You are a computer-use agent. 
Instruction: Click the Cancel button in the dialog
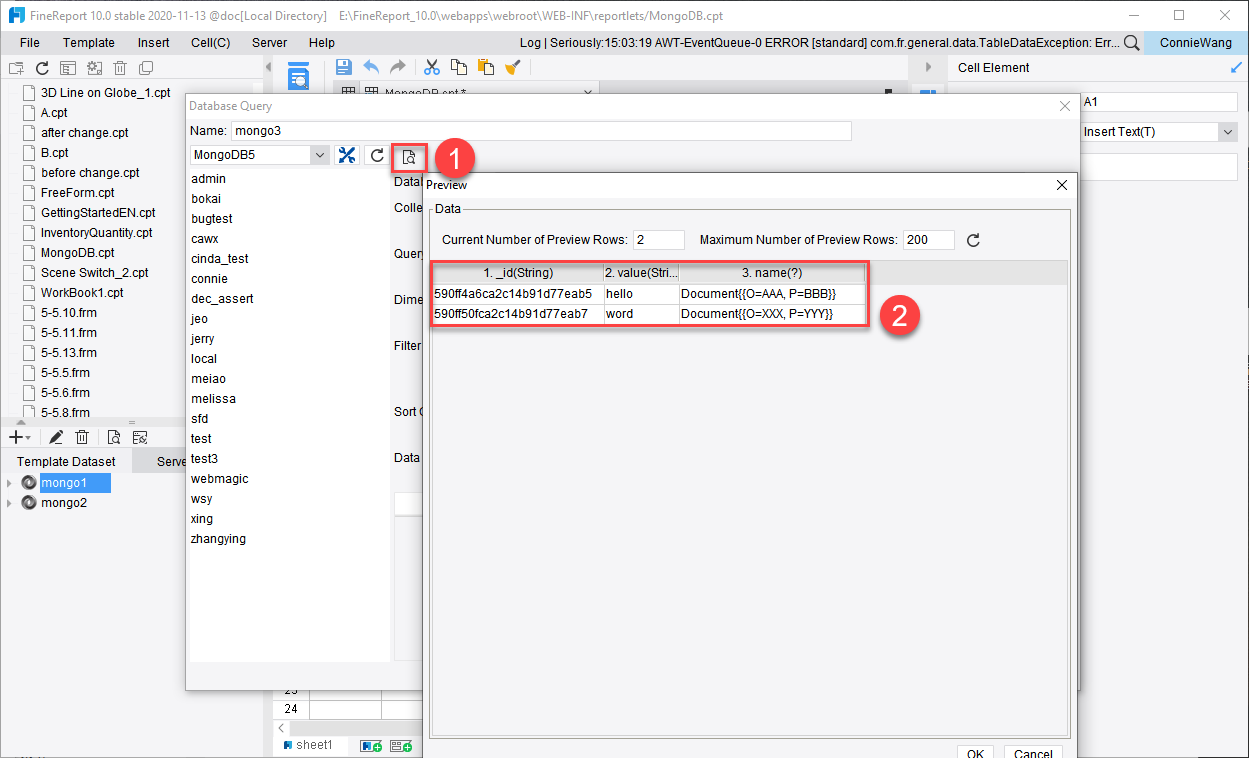(1032, 753)
